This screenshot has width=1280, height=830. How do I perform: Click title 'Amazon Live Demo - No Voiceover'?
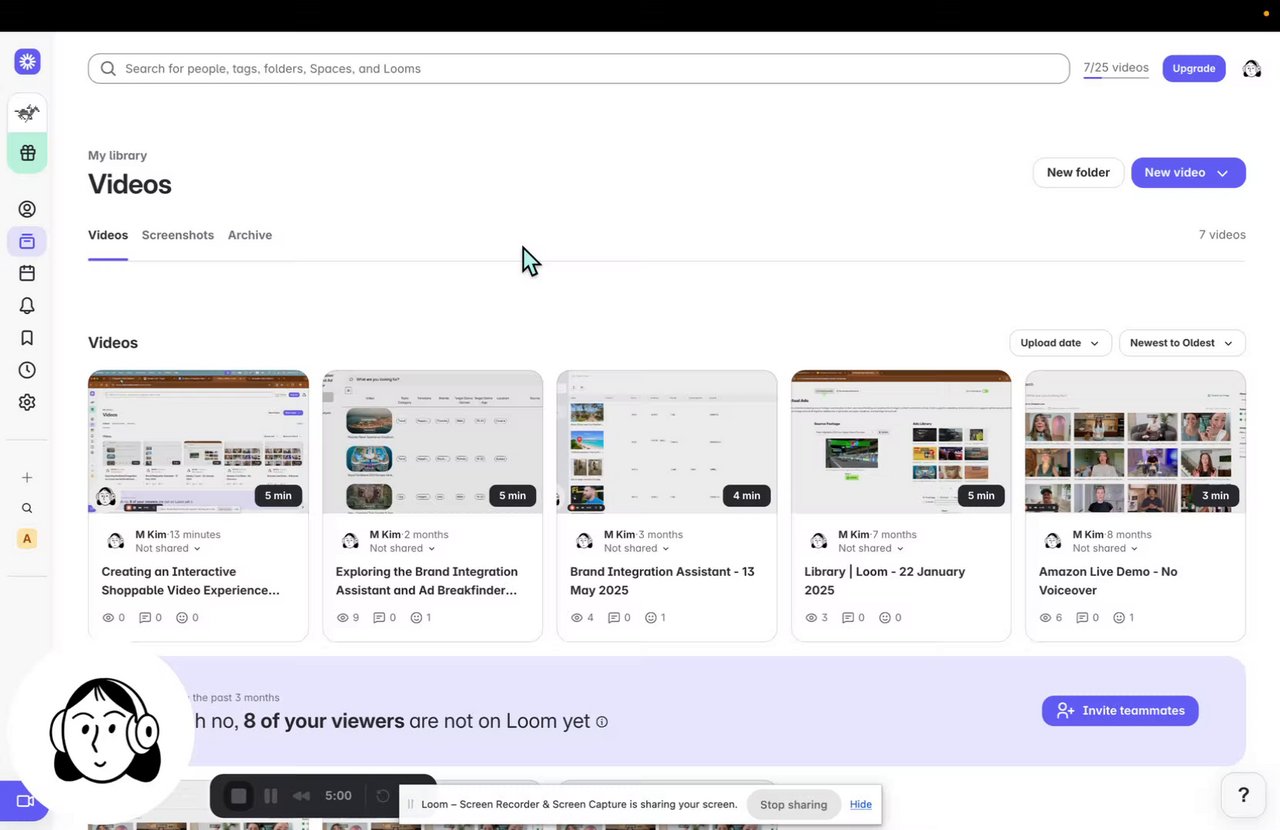(x=1108, y=581)
